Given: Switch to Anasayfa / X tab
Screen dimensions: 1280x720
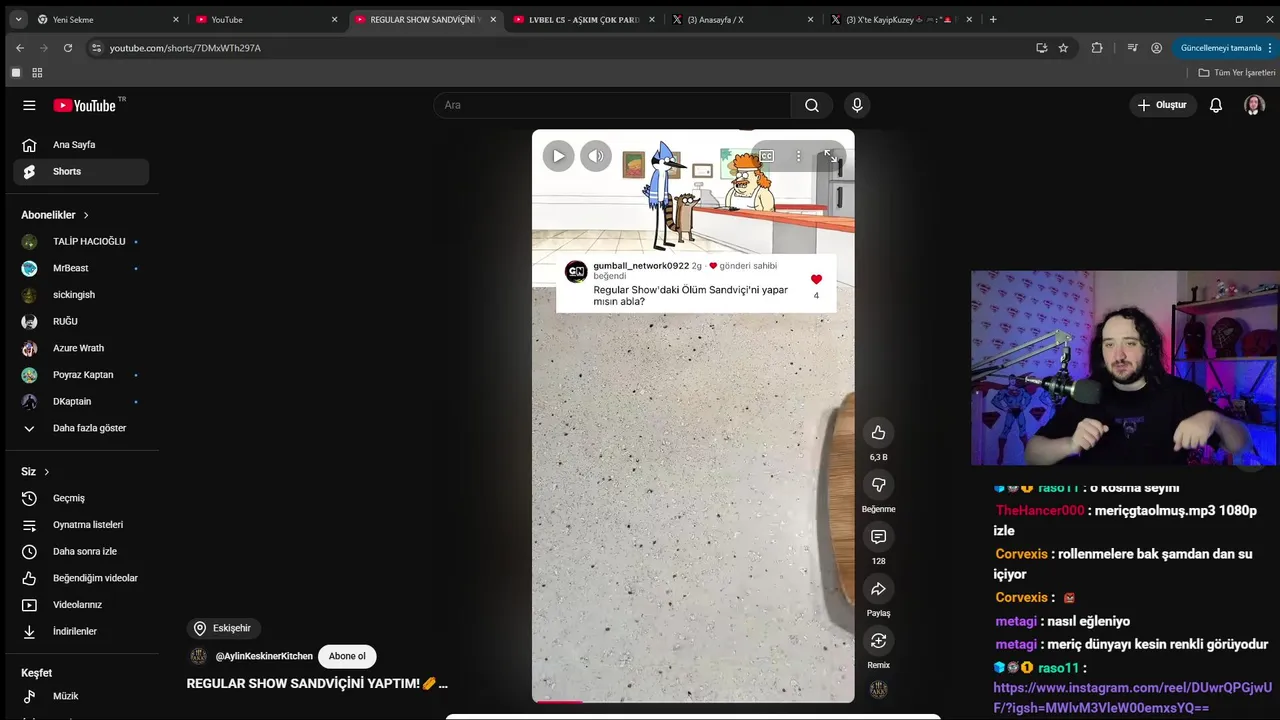Looking at the screenshot, I should (743, 19).
